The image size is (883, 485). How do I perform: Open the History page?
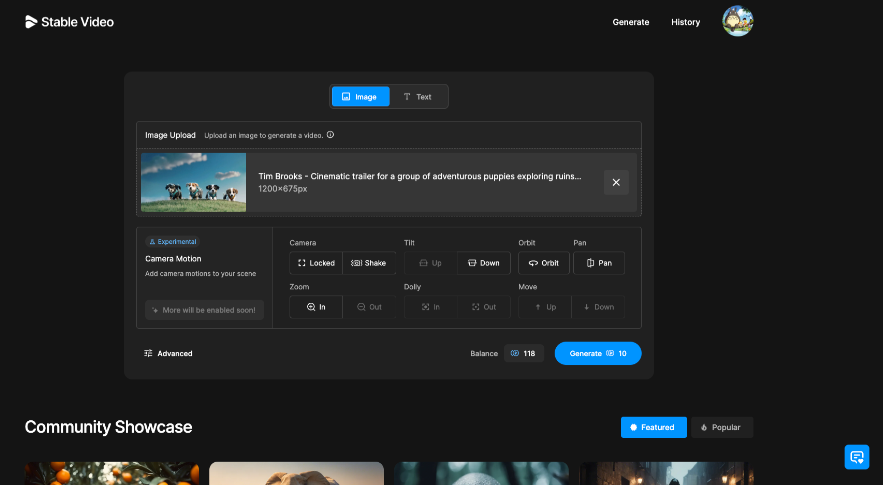pos(685,22)
